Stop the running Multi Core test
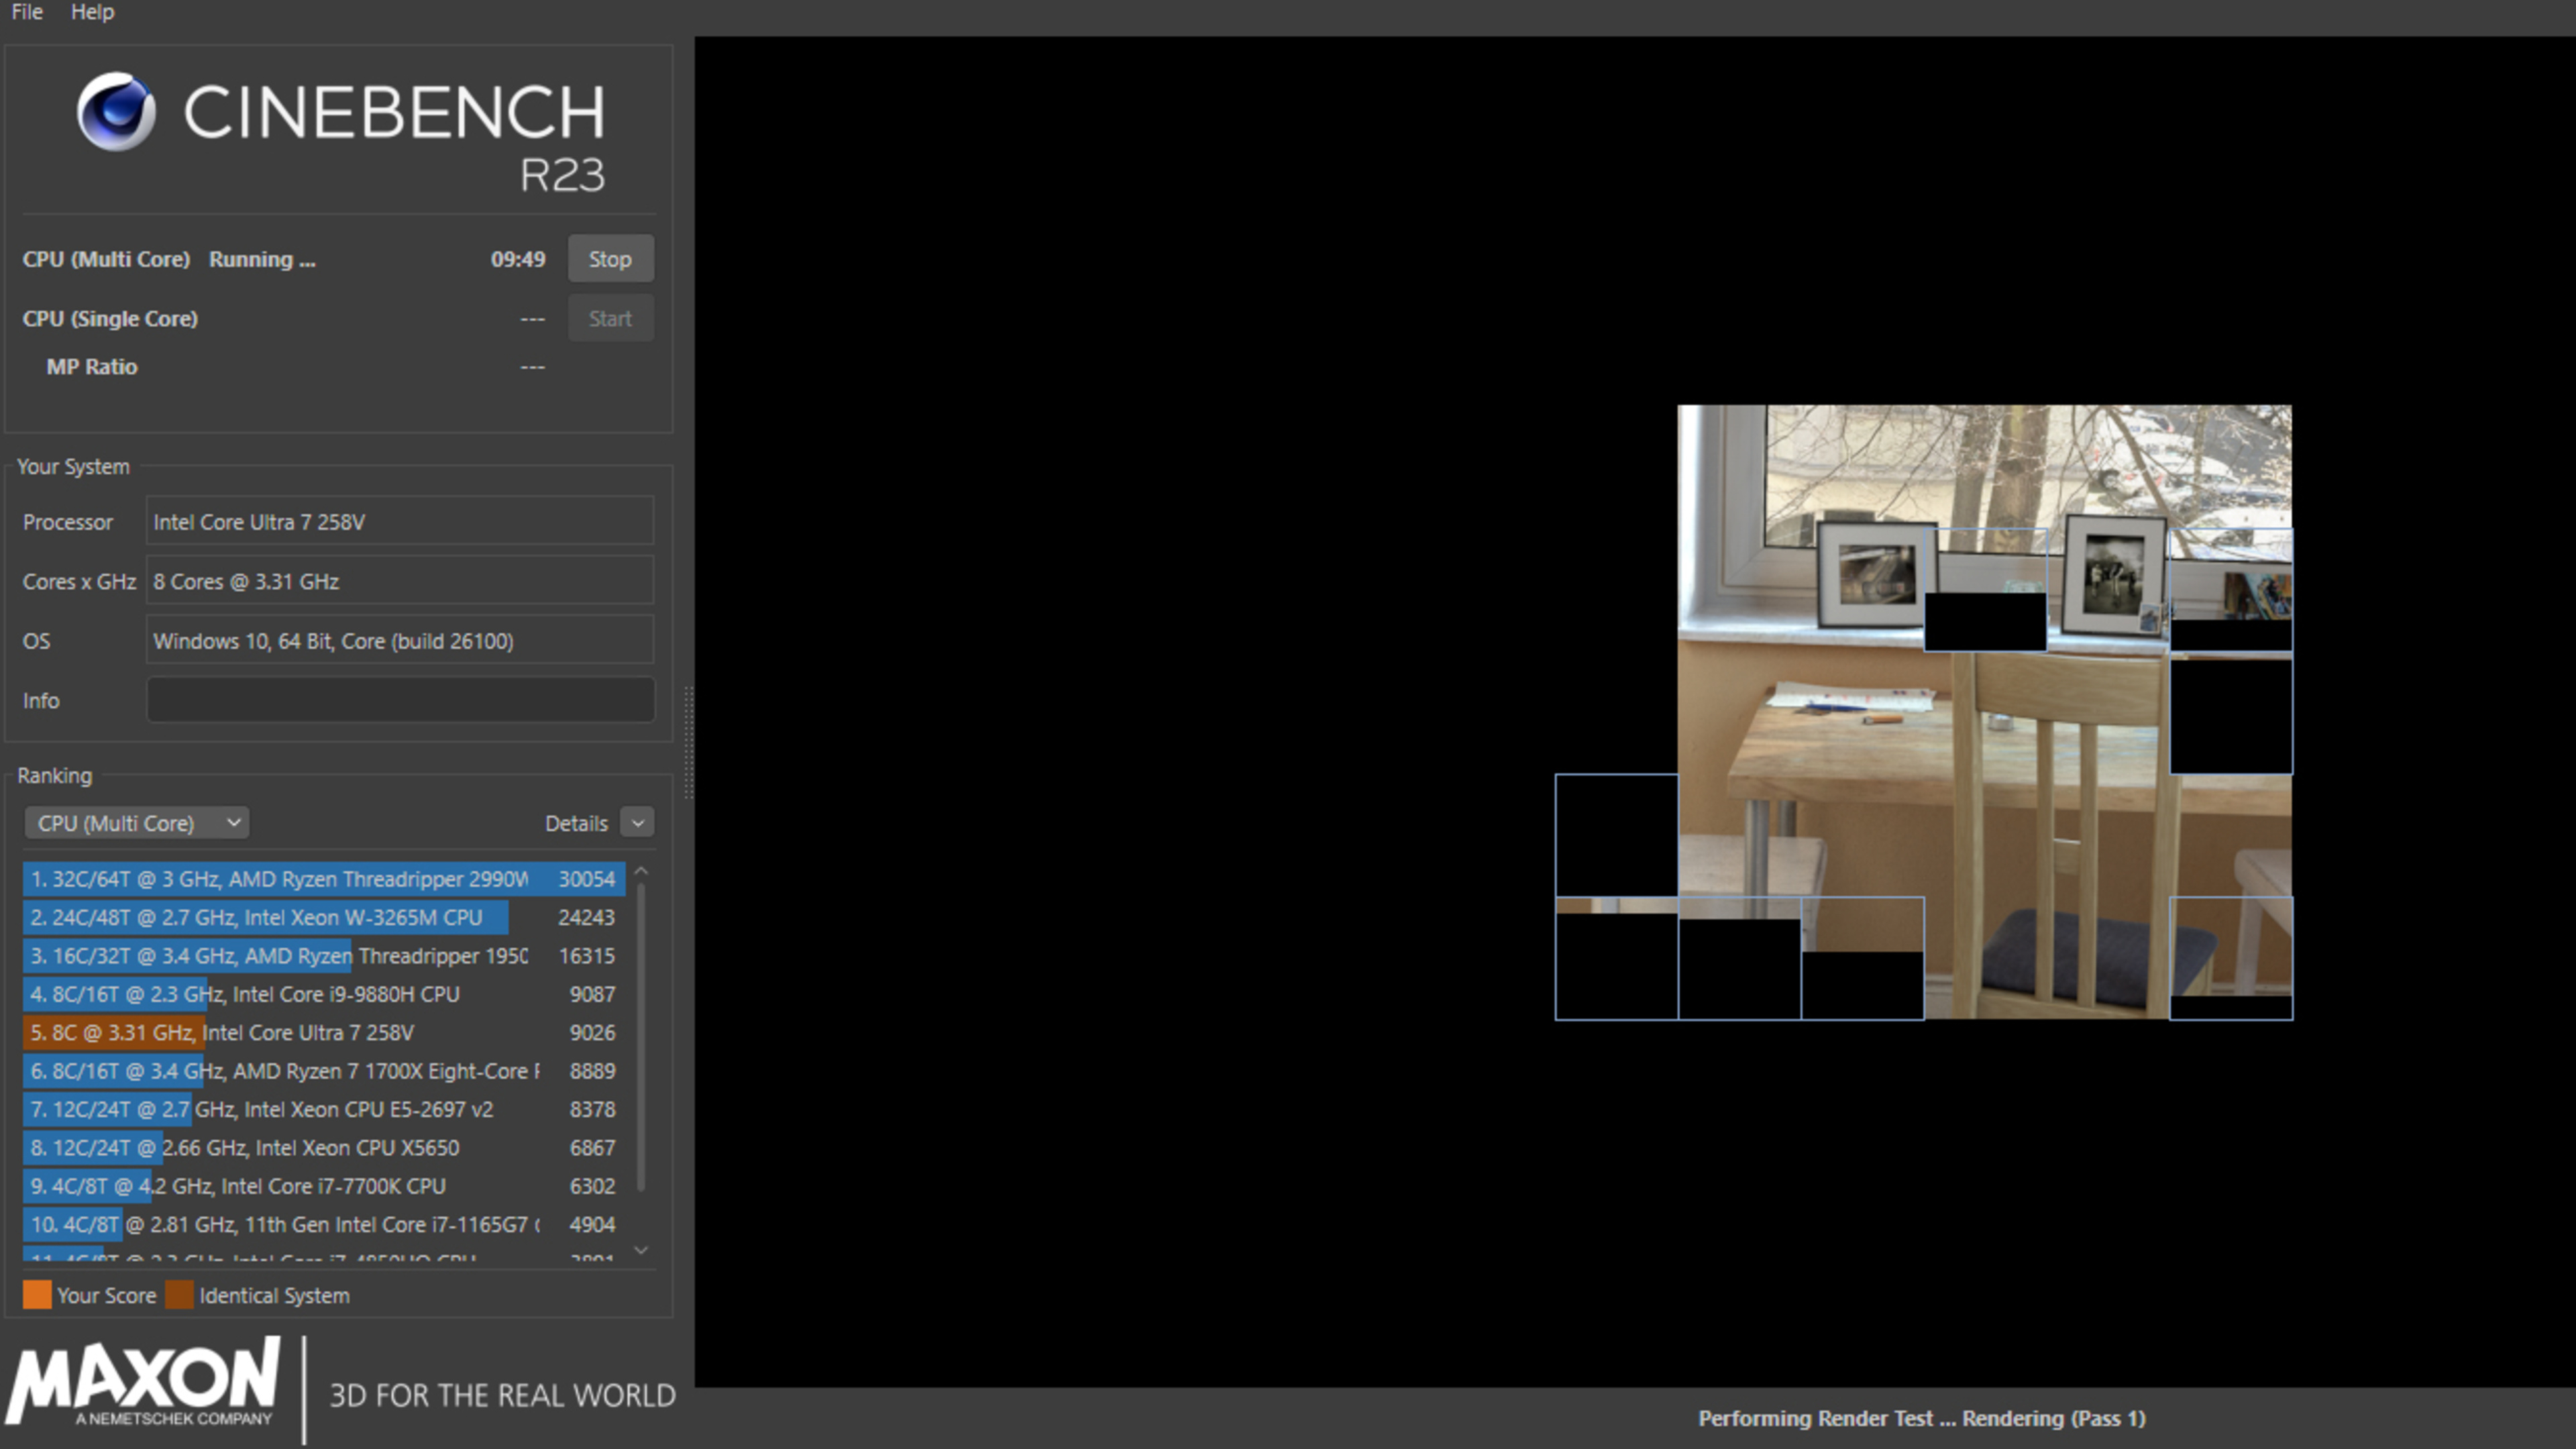2576x1449 pixels. [610, 259]
